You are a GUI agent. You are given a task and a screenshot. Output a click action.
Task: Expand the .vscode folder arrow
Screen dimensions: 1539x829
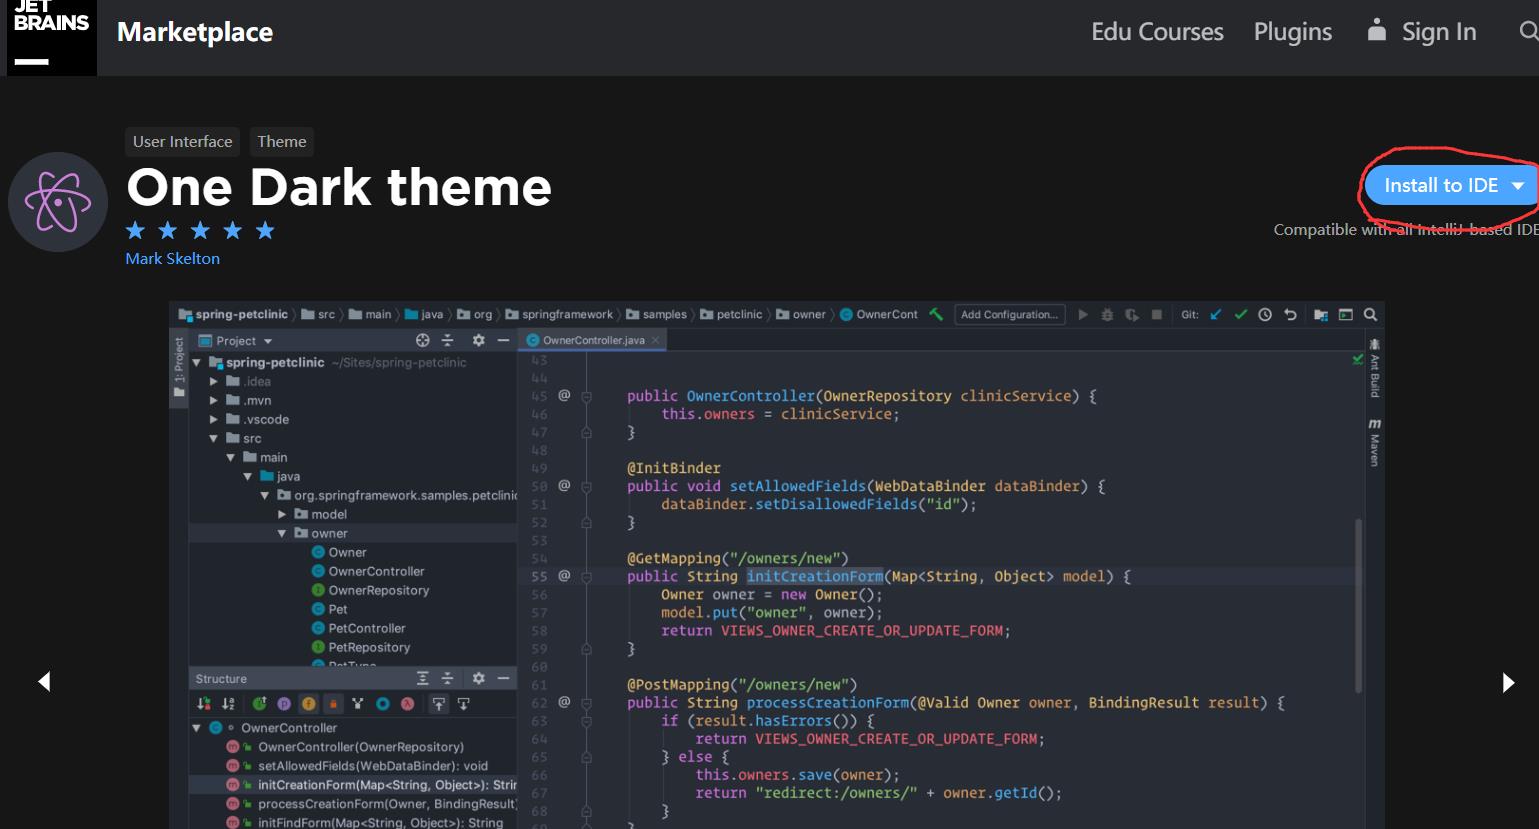pyautogui.click(x=213, y=419)
